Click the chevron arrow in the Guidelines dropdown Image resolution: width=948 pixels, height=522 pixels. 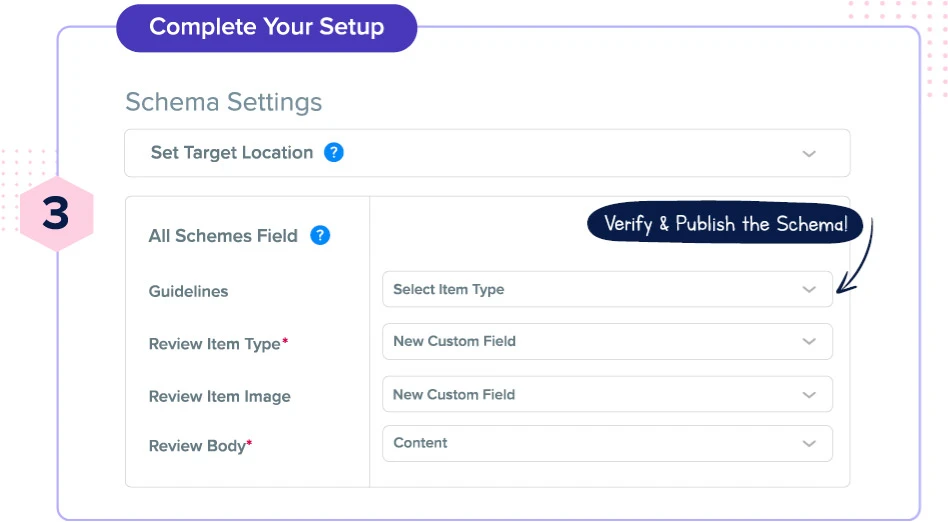coord(809,290)
